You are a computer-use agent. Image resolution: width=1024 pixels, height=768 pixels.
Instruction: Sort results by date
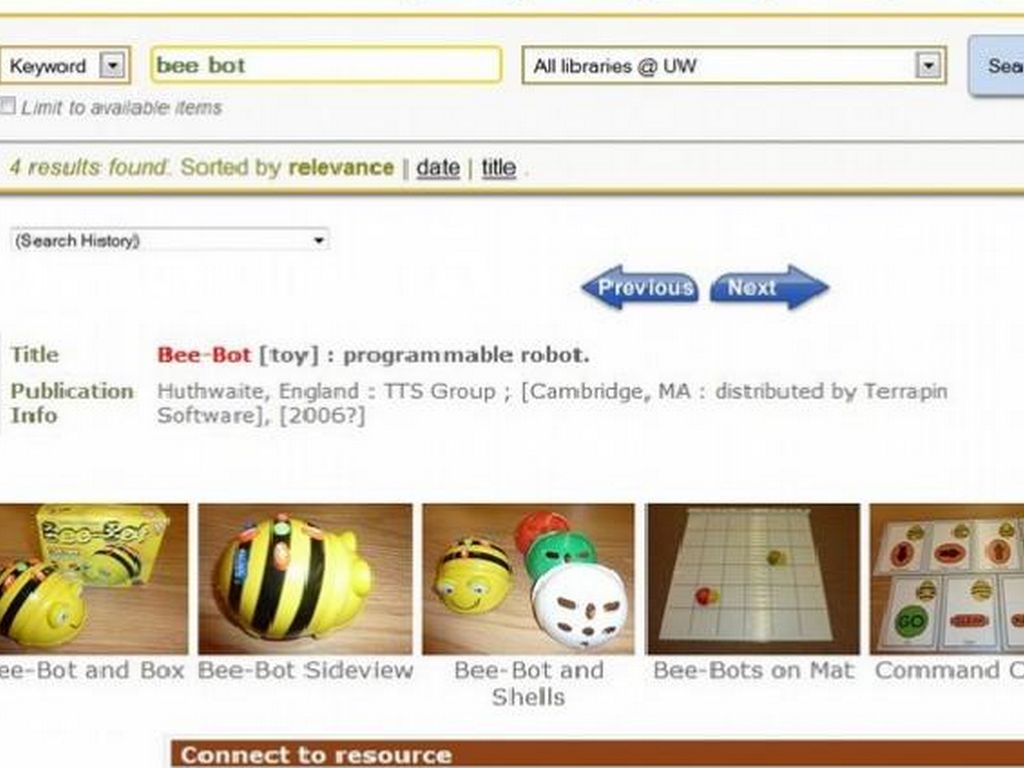pos(438,168)
